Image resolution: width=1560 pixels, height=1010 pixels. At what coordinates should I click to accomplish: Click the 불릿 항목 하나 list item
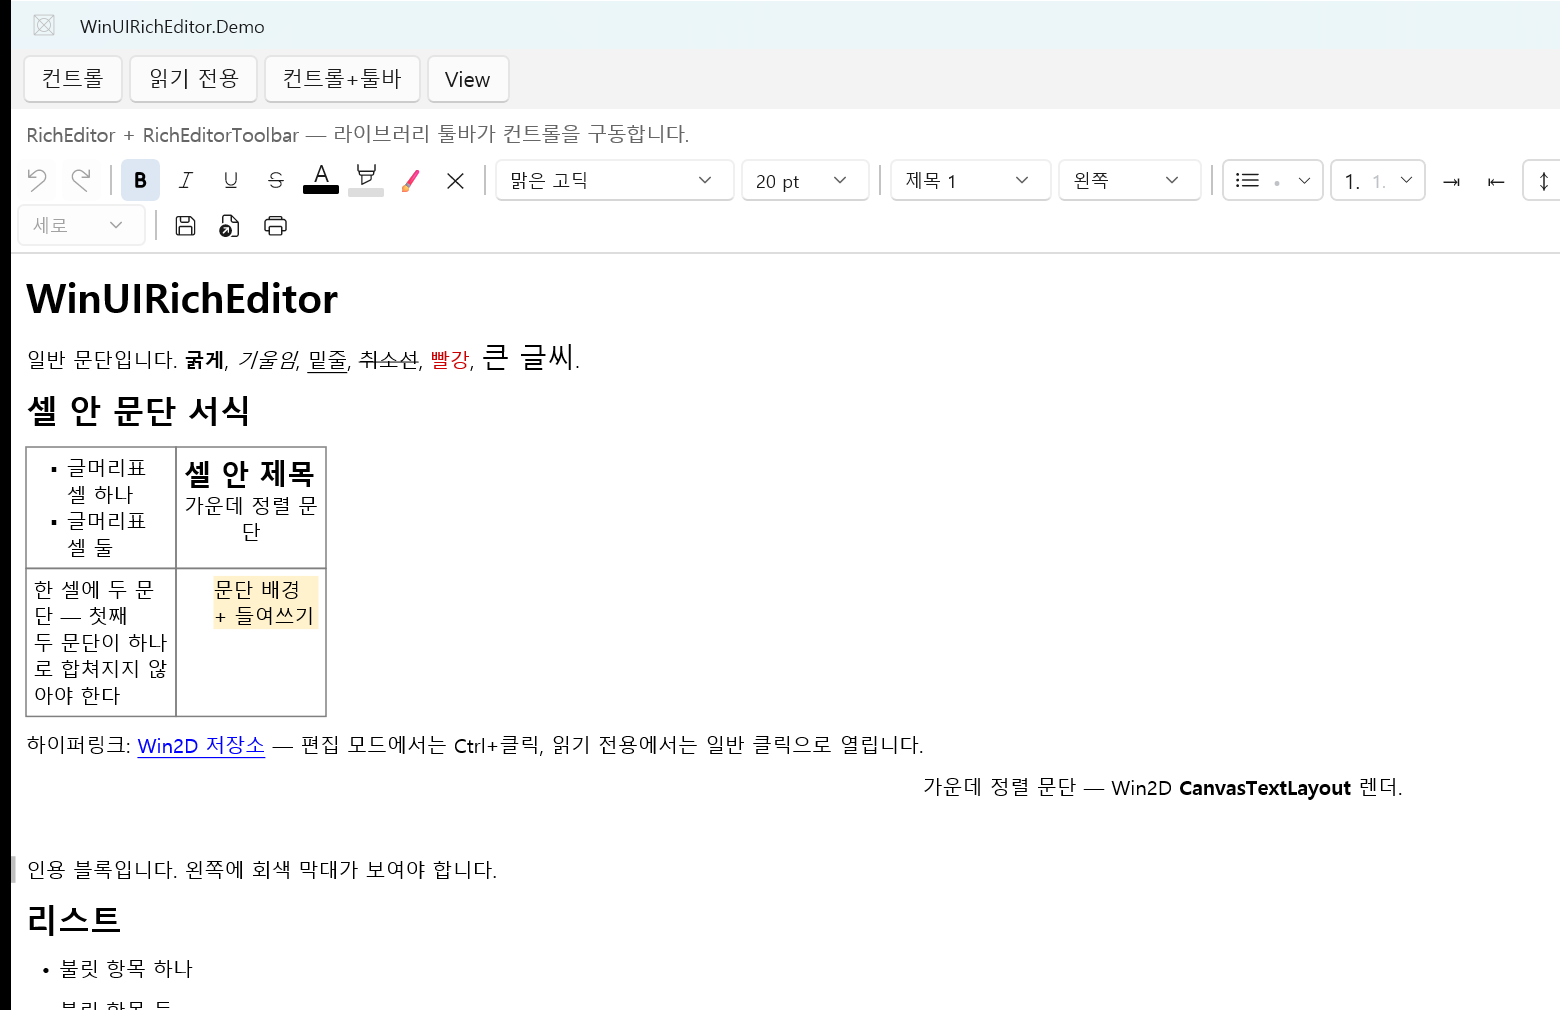click(x=126, y=969)
